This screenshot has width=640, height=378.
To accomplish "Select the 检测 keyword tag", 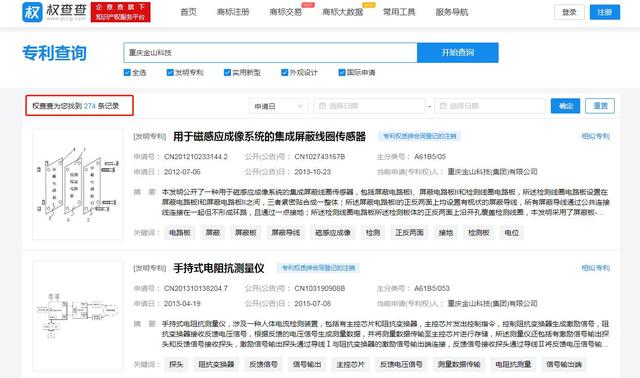I will pyautogui.click(x=373, y=233).
